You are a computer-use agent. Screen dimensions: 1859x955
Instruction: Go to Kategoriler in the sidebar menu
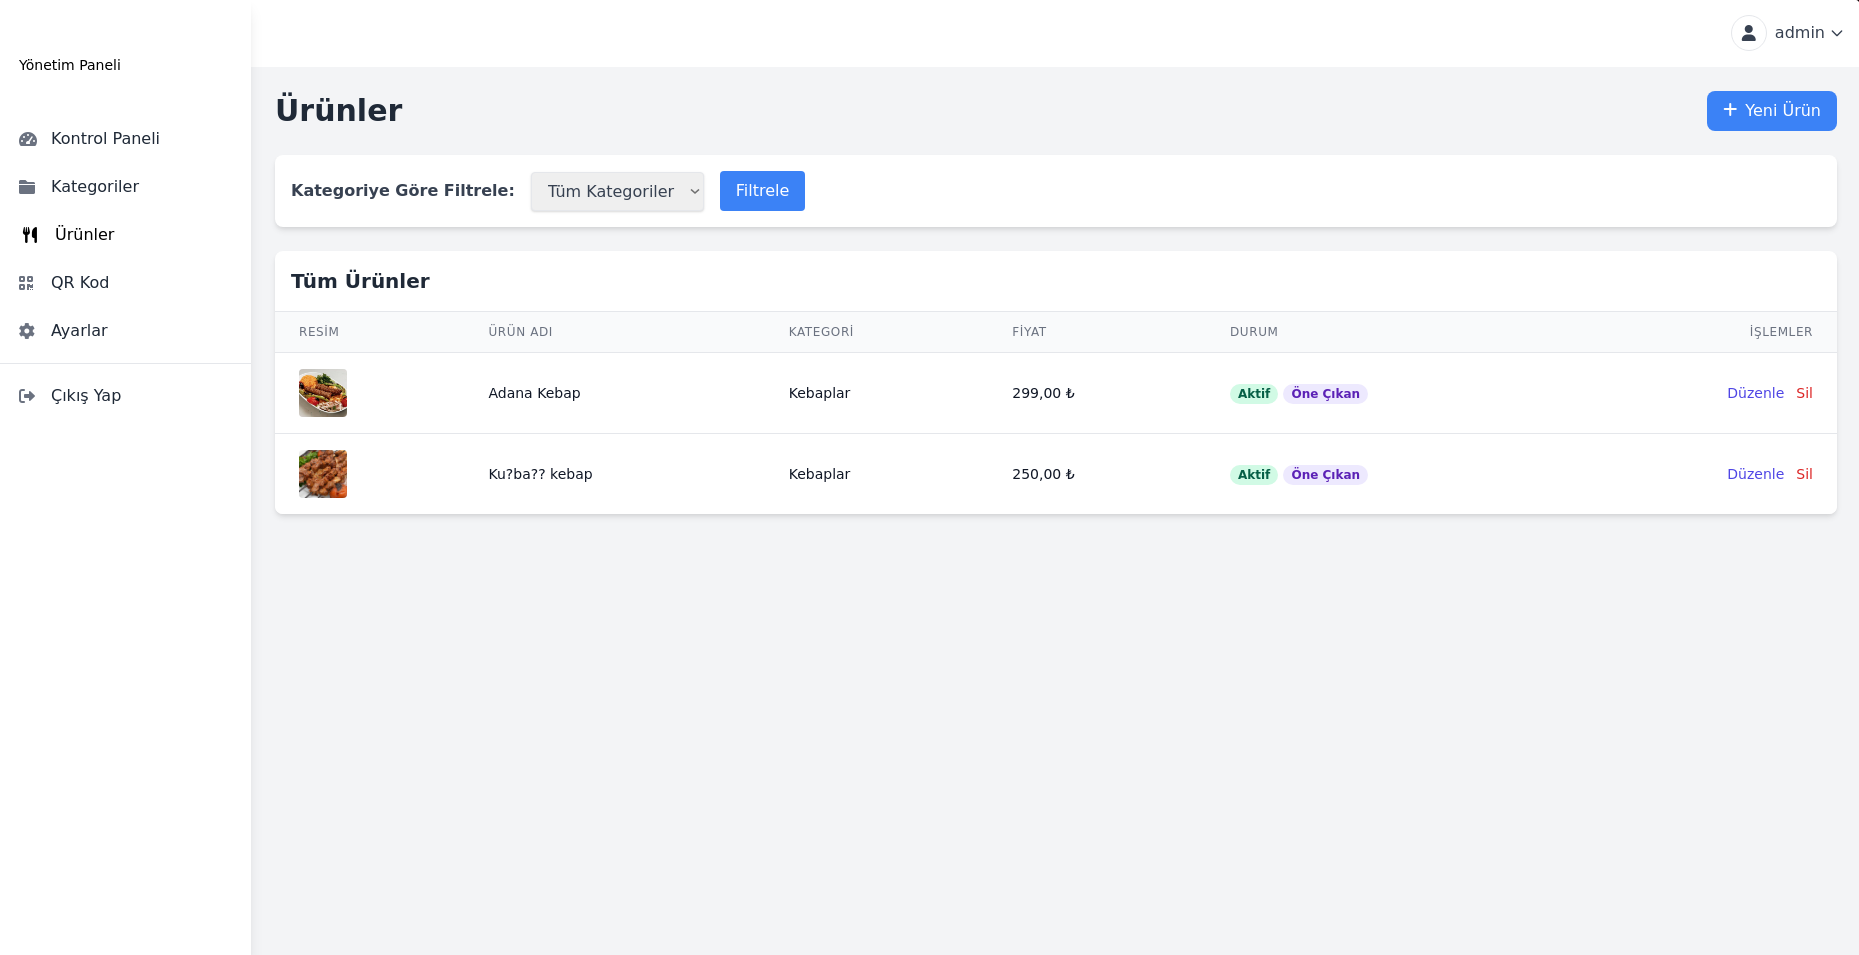tap(95, 187)
